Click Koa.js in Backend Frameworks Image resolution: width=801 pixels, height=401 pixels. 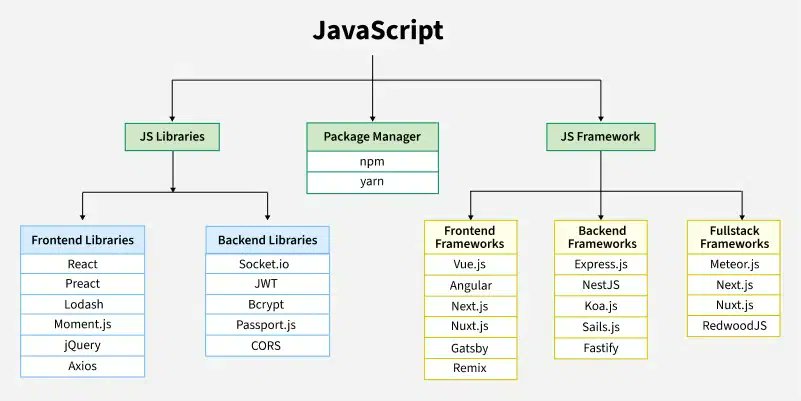[x=601, y=306]
